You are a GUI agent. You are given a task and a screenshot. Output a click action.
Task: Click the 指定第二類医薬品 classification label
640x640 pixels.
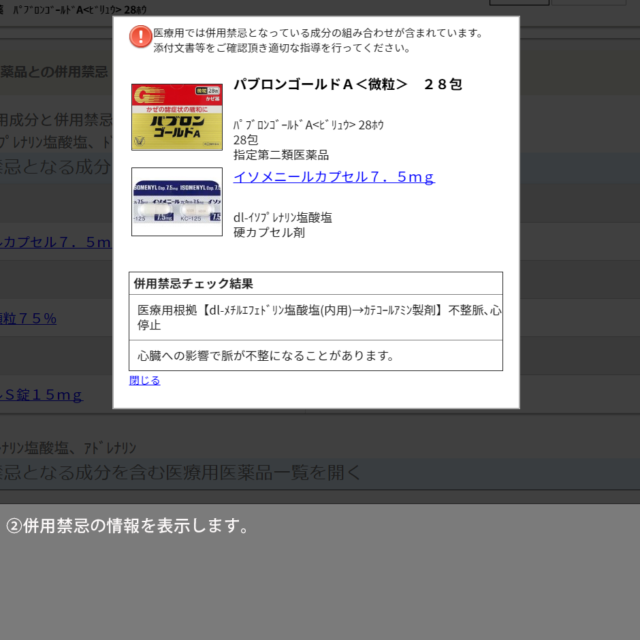pos(281,155)
